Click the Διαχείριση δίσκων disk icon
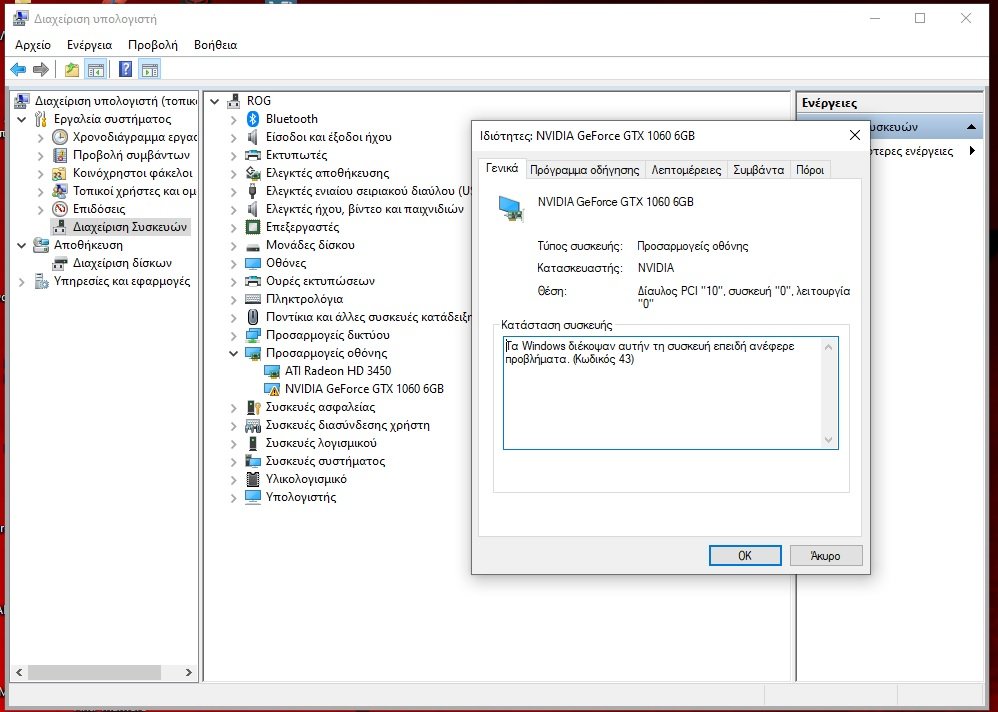The width and height of the screenshot is (998, 712). coord(60,263)
